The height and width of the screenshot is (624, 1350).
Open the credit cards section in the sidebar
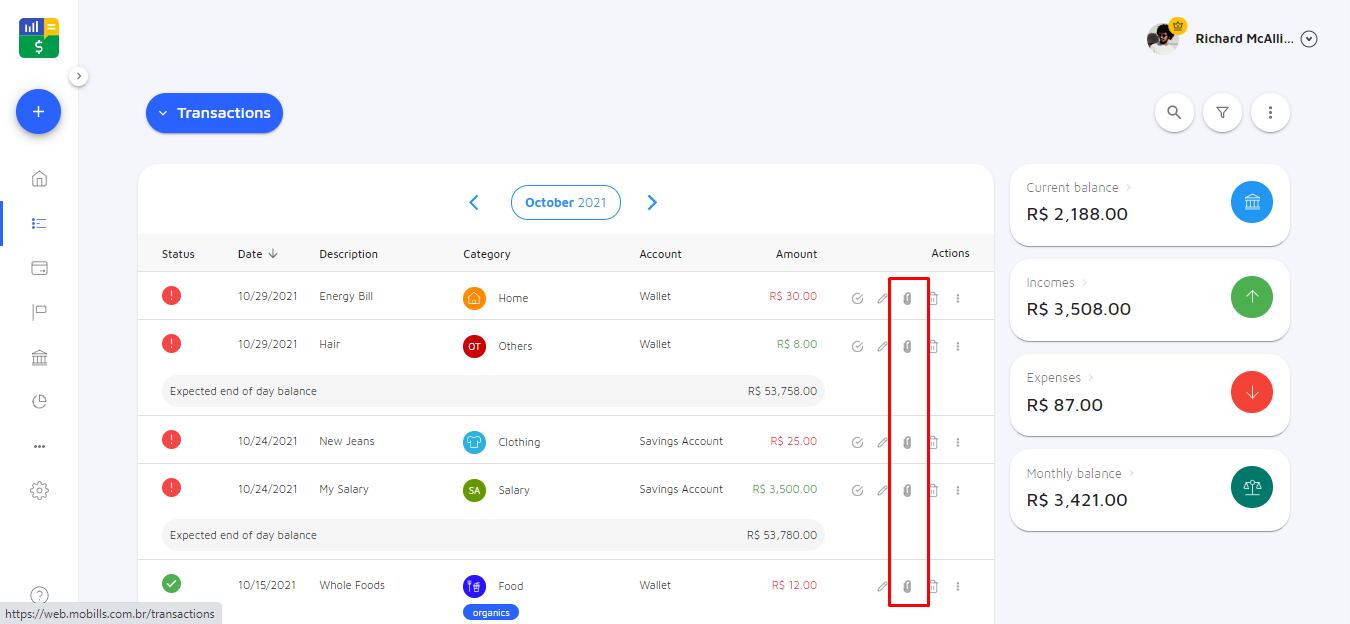tap(38, 267)
